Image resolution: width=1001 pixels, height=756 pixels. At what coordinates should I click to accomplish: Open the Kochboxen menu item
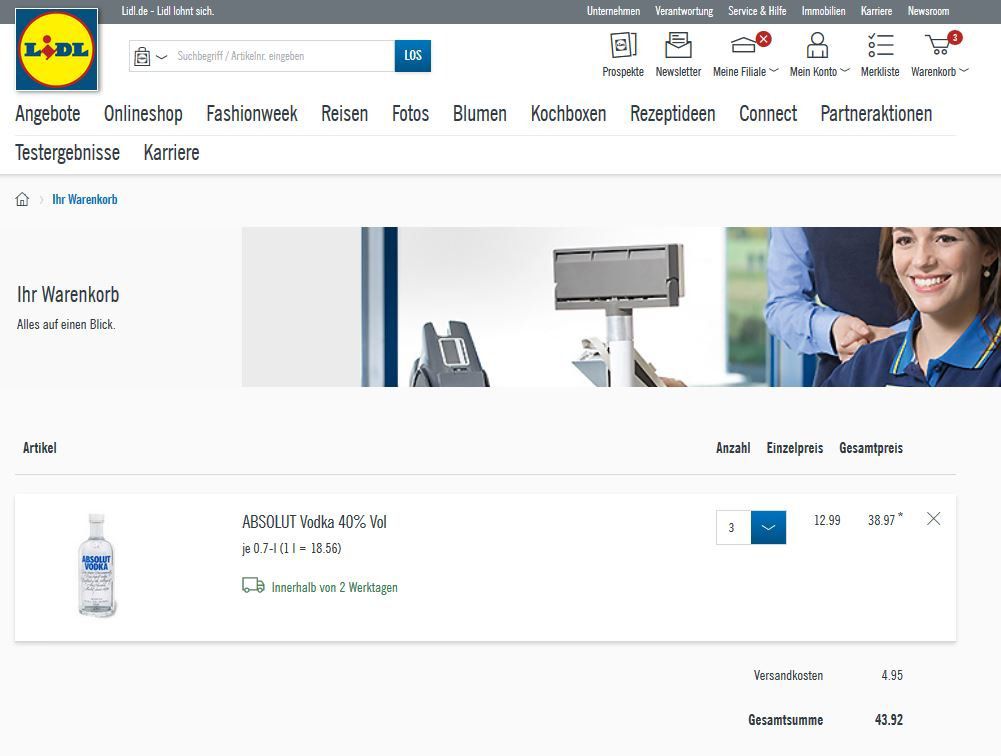coord(568,114)
